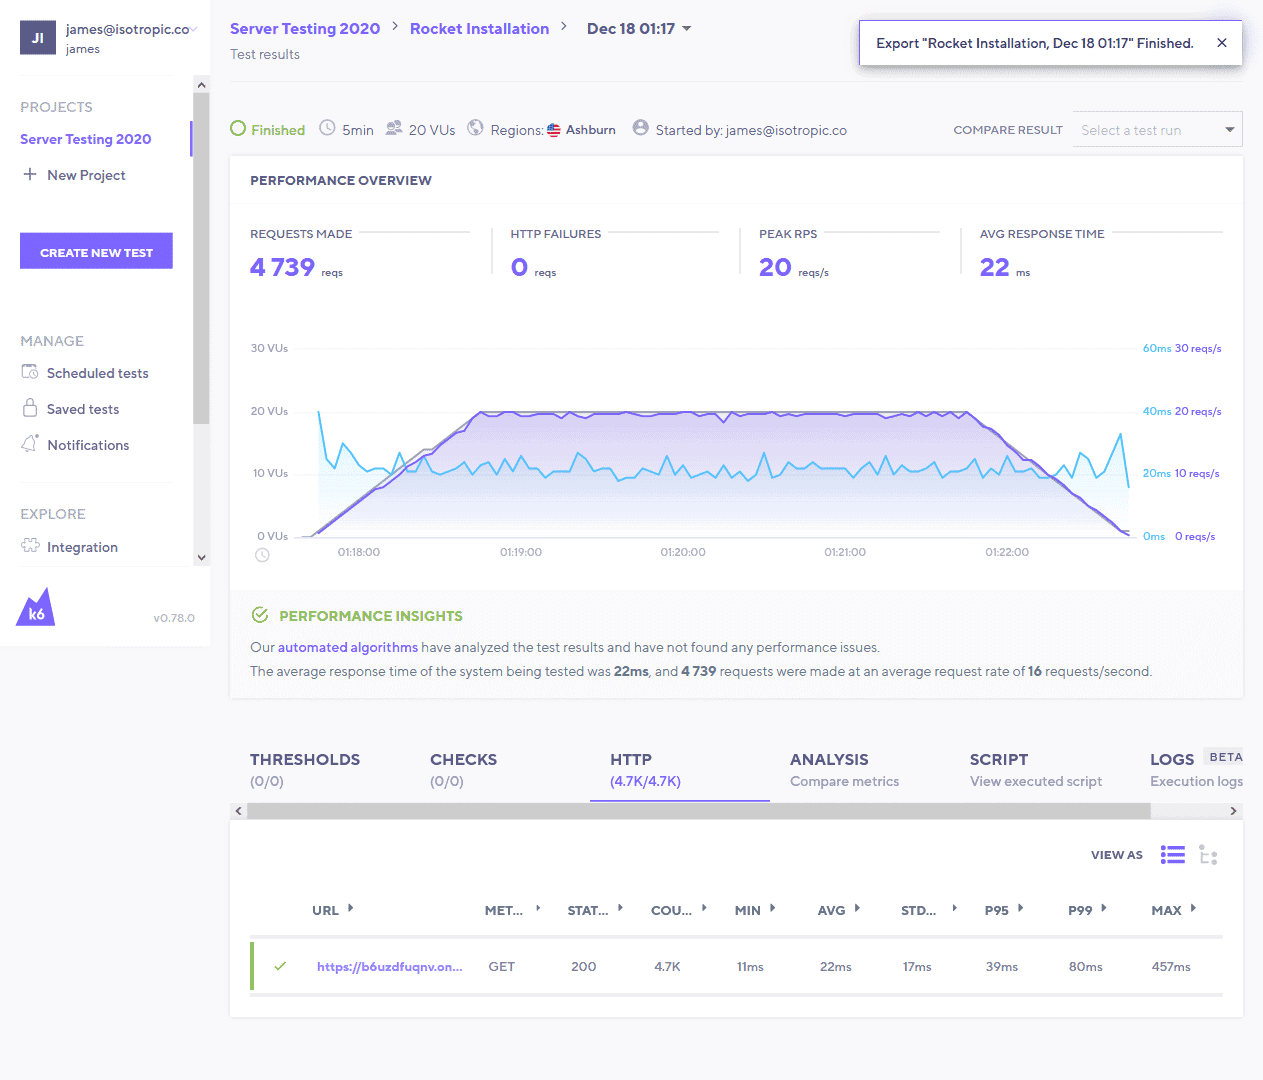Click the globe Regions icon
The width and height of the screenshot is (1263, 1080).
475,128
